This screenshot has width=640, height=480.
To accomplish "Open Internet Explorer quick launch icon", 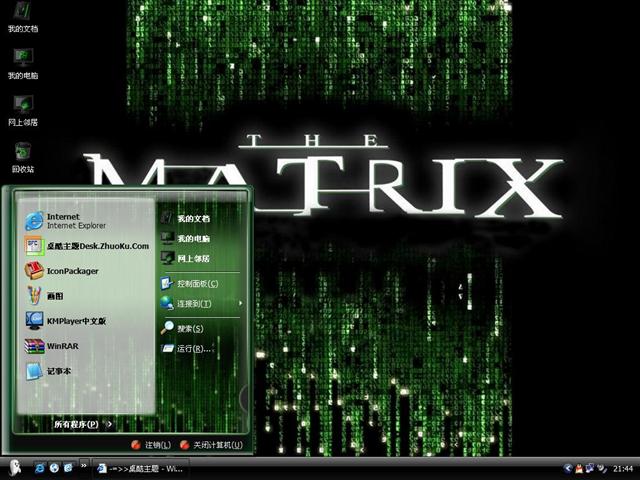I will click(40, 468).
